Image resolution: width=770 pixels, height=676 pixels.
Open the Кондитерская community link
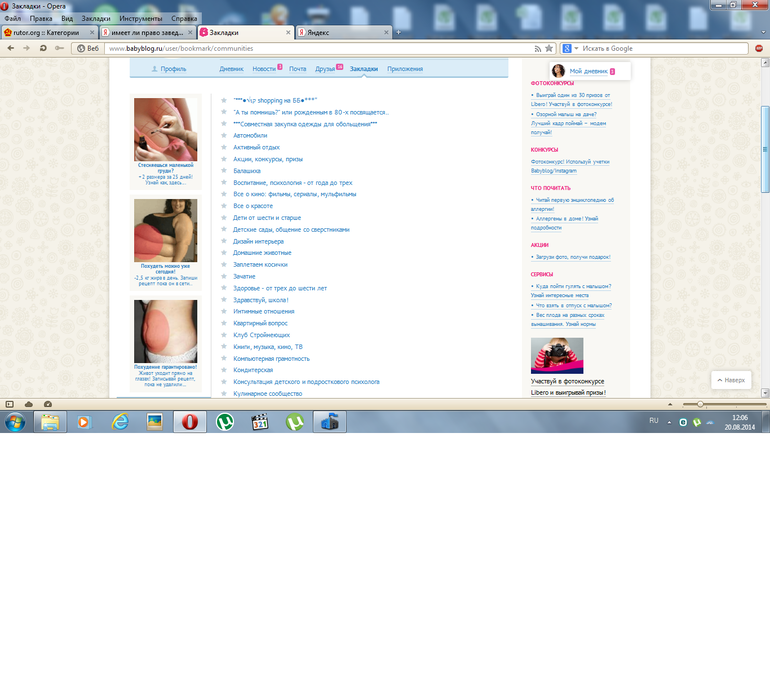pyautogui.click(x=253, y=370)
